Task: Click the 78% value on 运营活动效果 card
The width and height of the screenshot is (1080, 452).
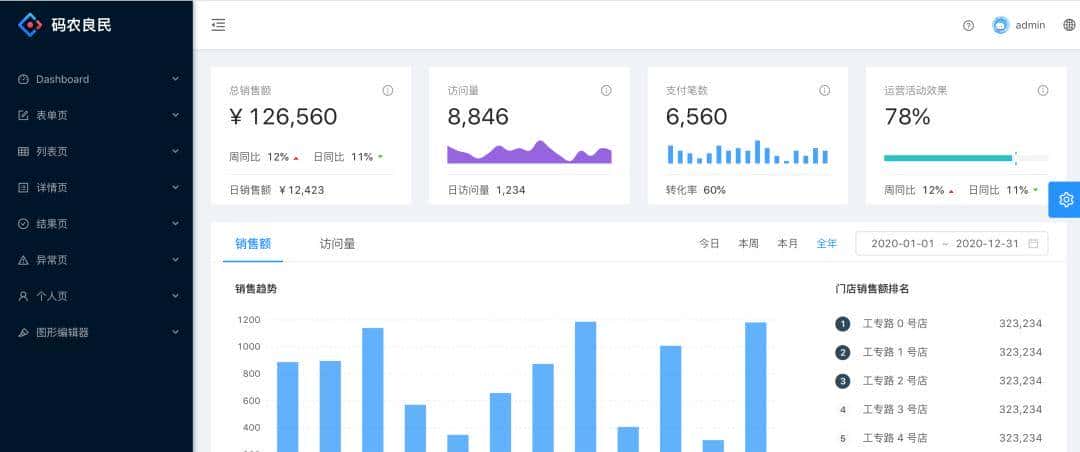Action: click(907, 117)
